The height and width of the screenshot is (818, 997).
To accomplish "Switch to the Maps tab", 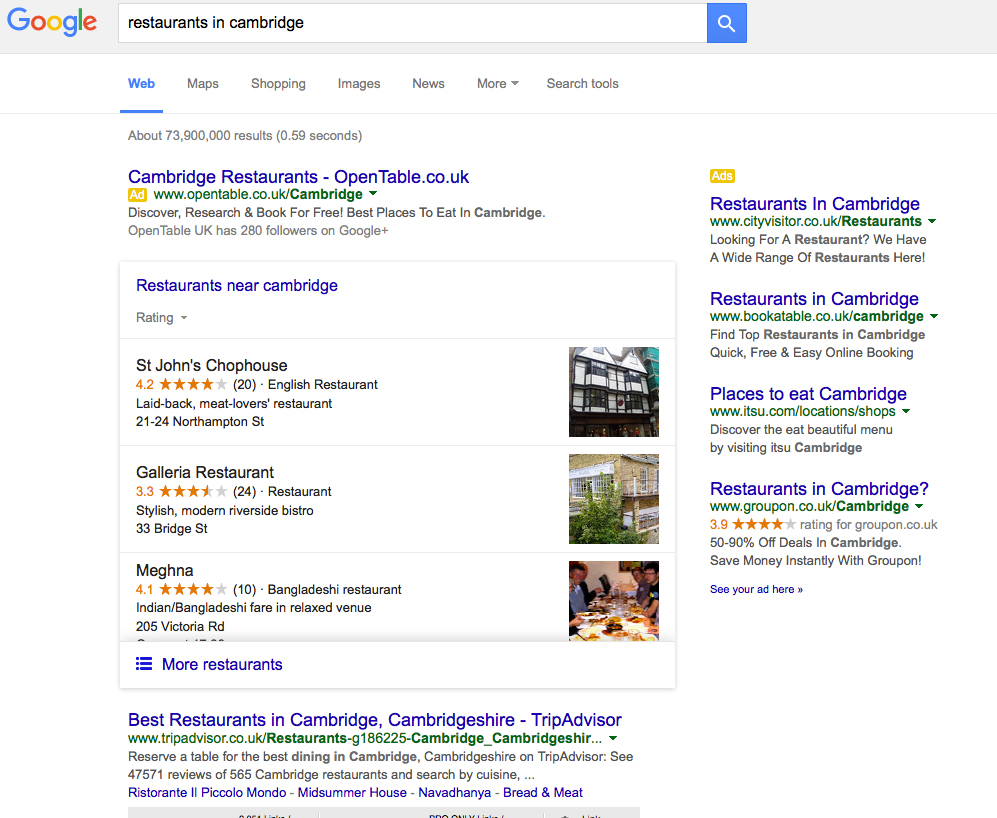I will tap(203, 83).
